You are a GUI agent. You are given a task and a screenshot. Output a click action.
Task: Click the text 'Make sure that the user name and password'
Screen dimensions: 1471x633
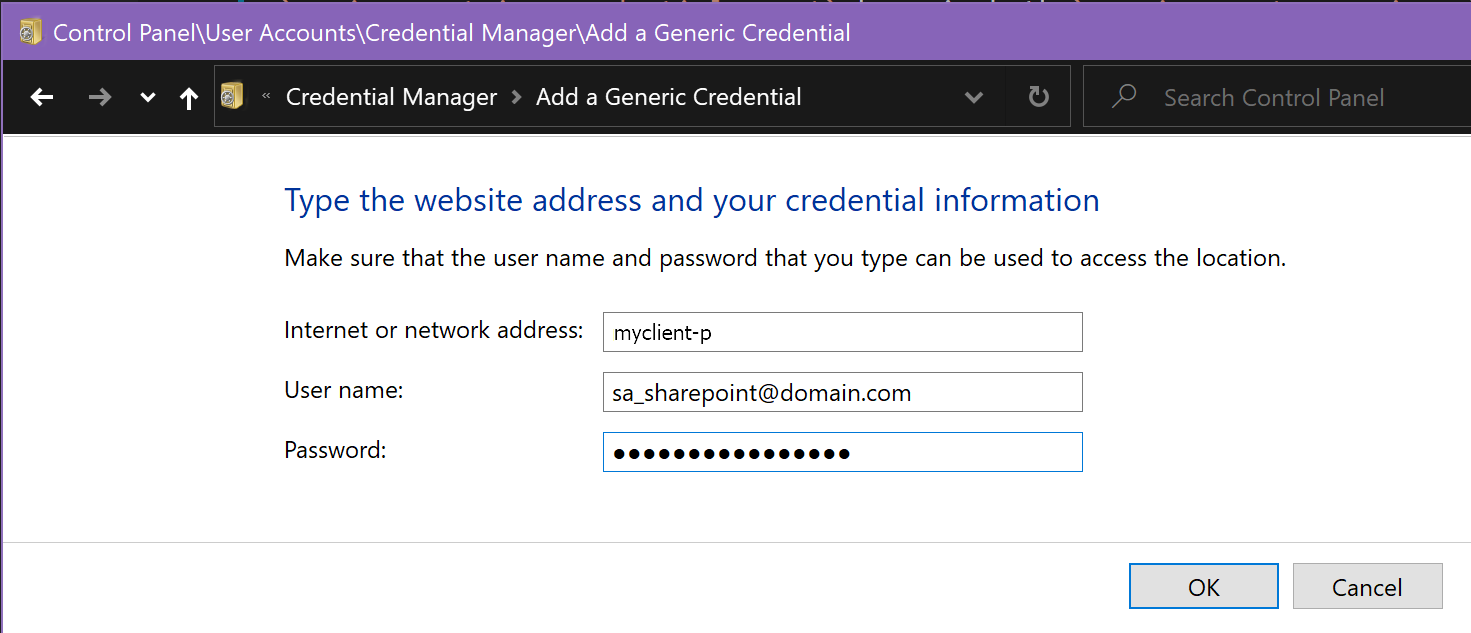[520, 258]
